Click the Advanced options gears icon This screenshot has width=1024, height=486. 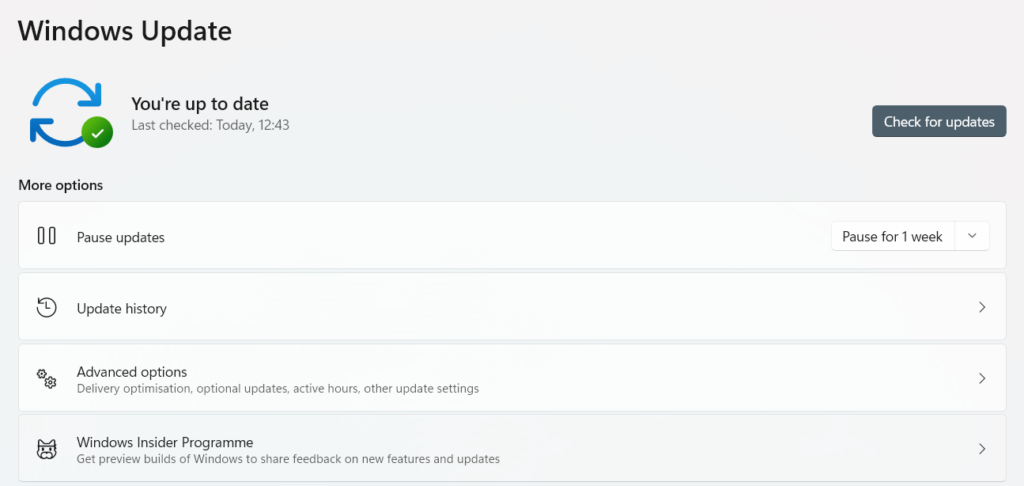(47, 378)
